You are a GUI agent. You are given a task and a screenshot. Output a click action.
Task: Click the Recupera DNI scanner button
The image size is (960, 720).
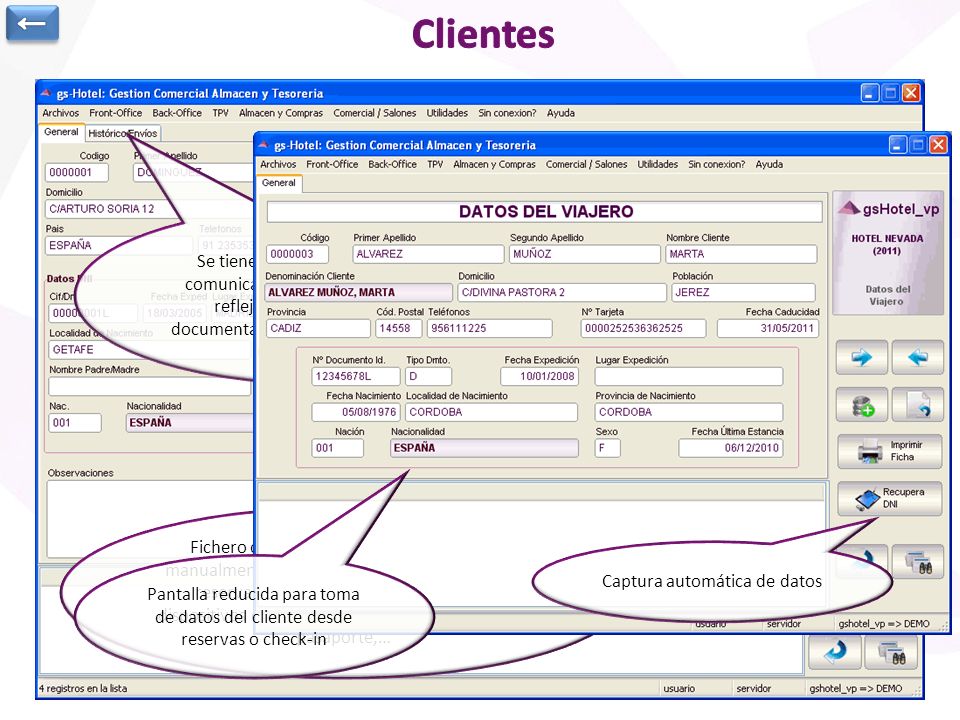click(890, 498)
